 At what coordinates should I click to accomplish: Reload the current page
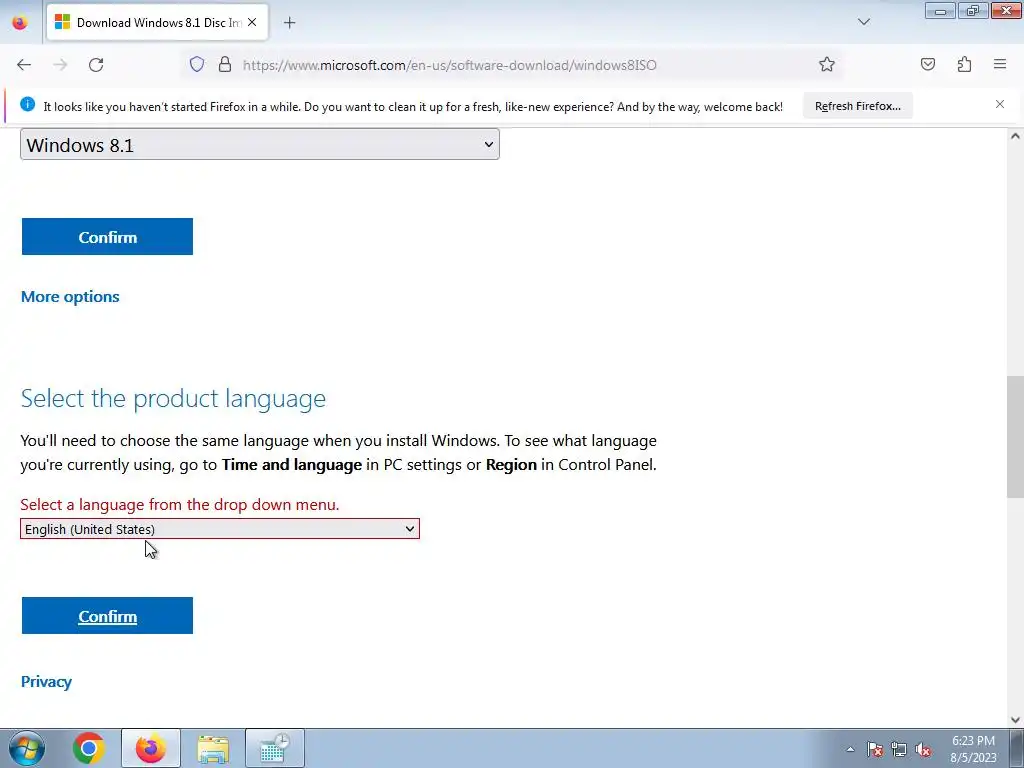[x=96, y=65]
